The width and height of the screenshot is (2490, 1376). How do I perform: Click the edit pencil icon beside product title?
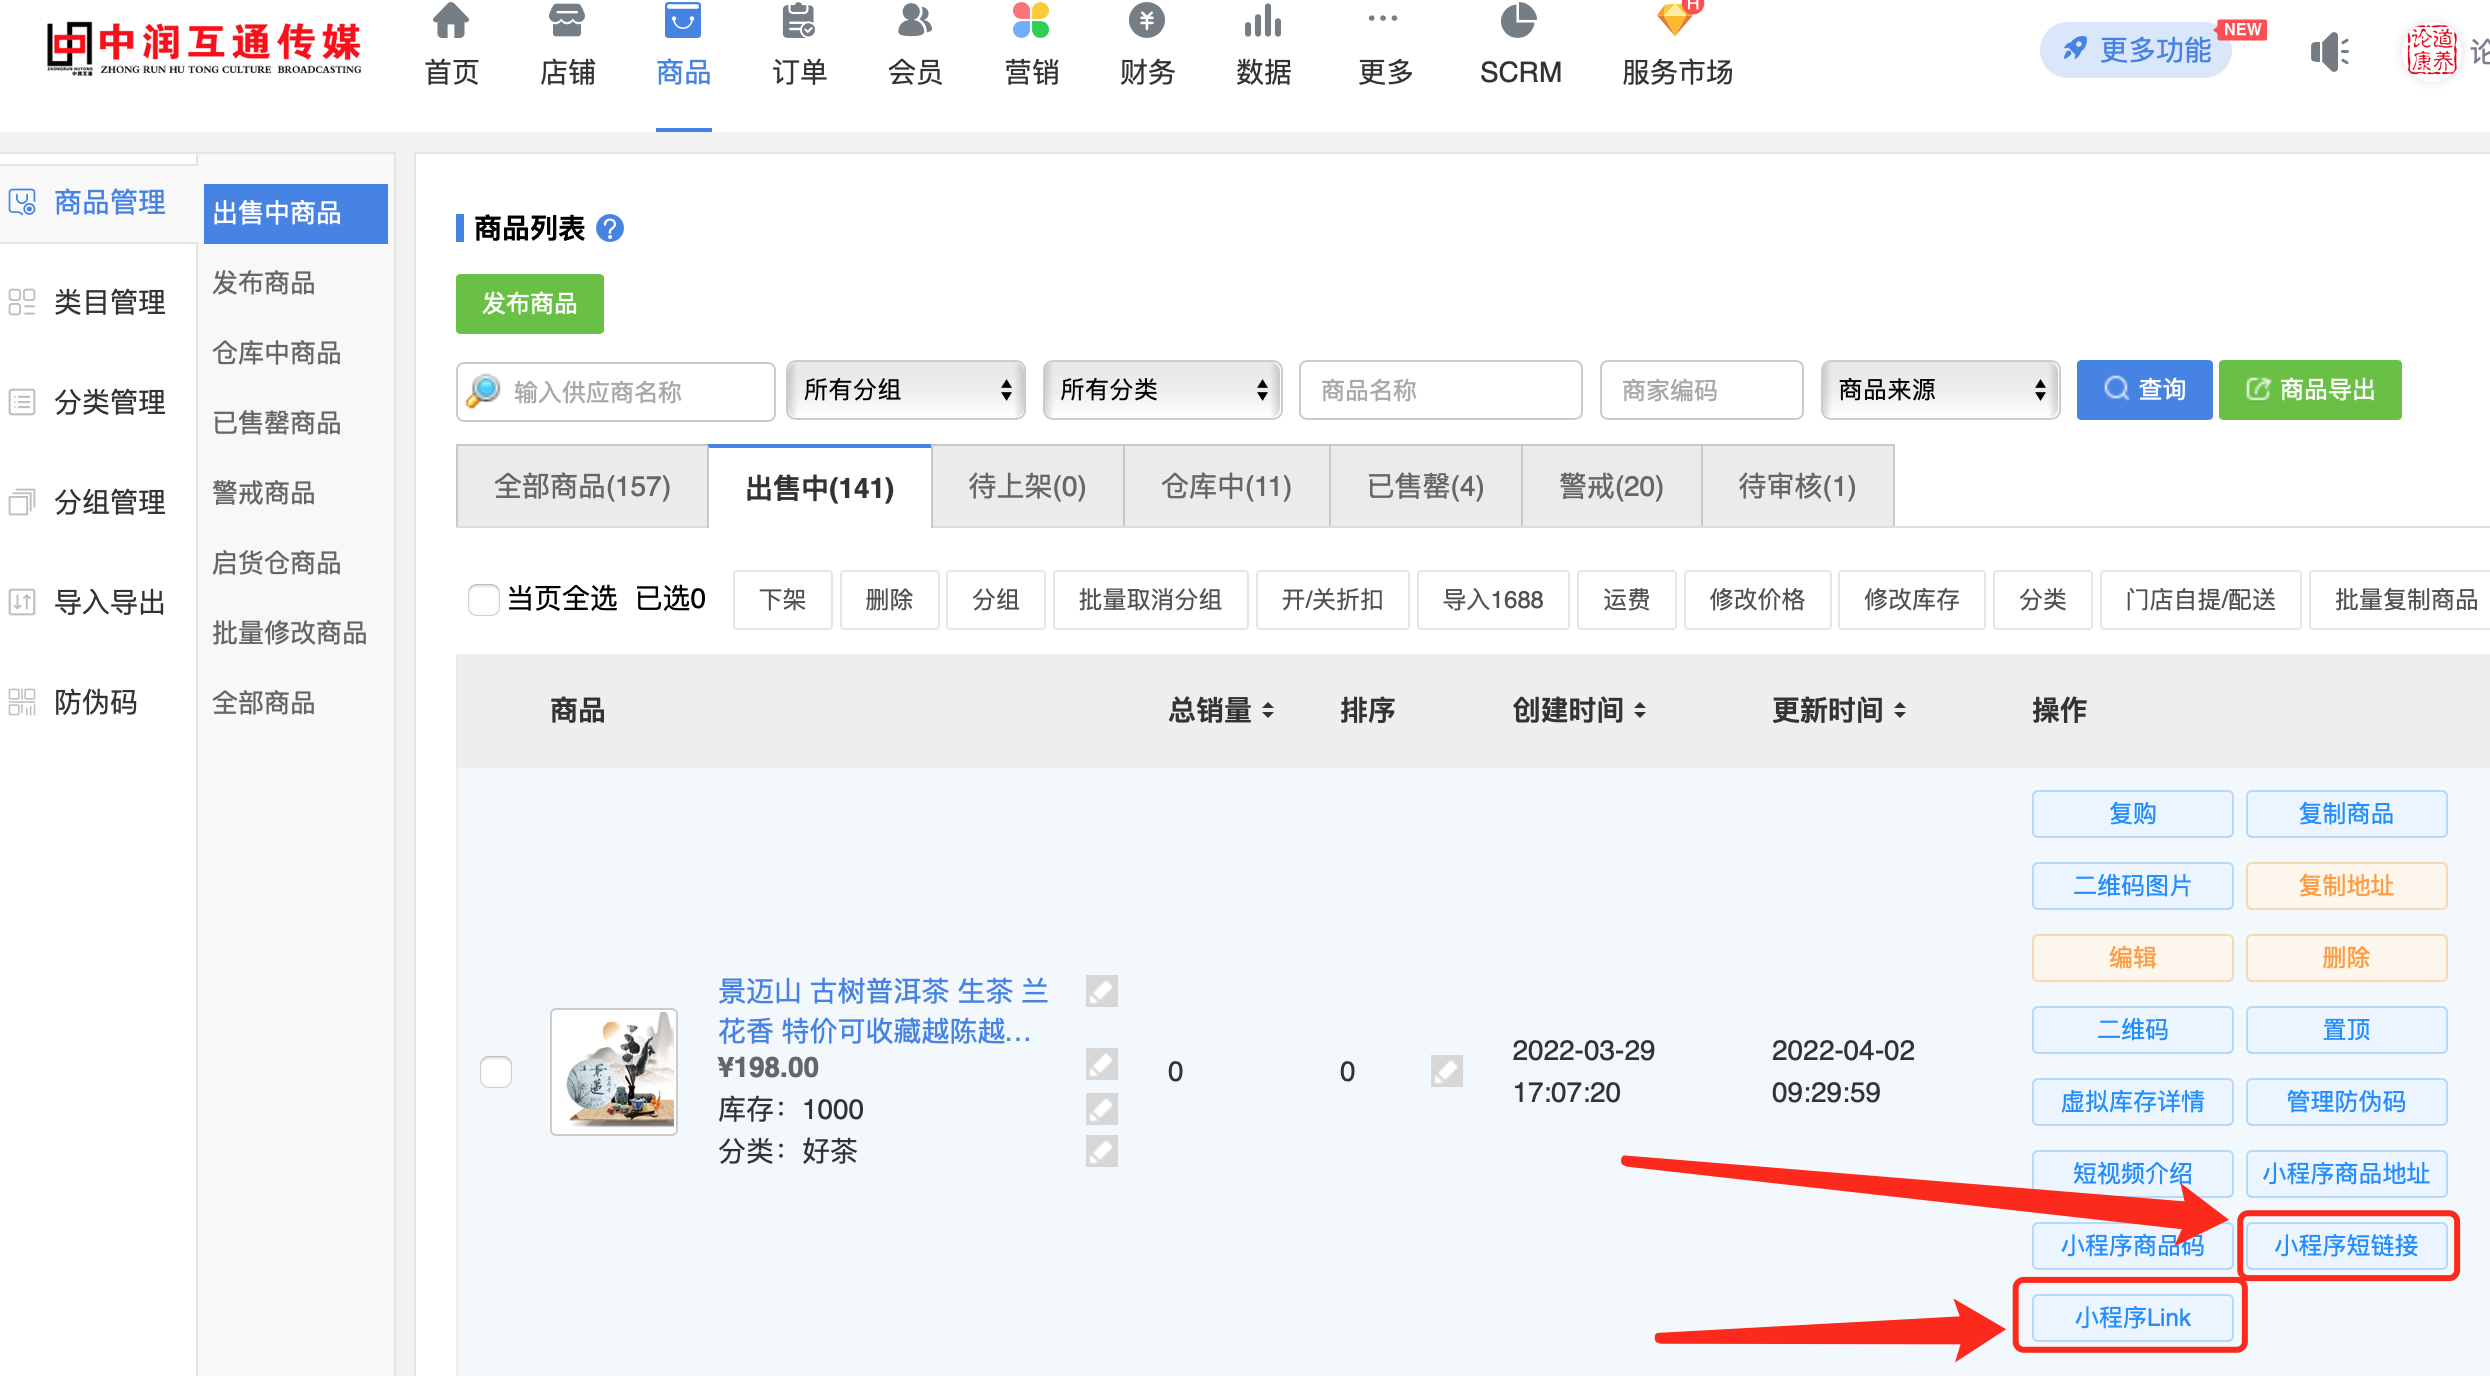point(1101,991)
